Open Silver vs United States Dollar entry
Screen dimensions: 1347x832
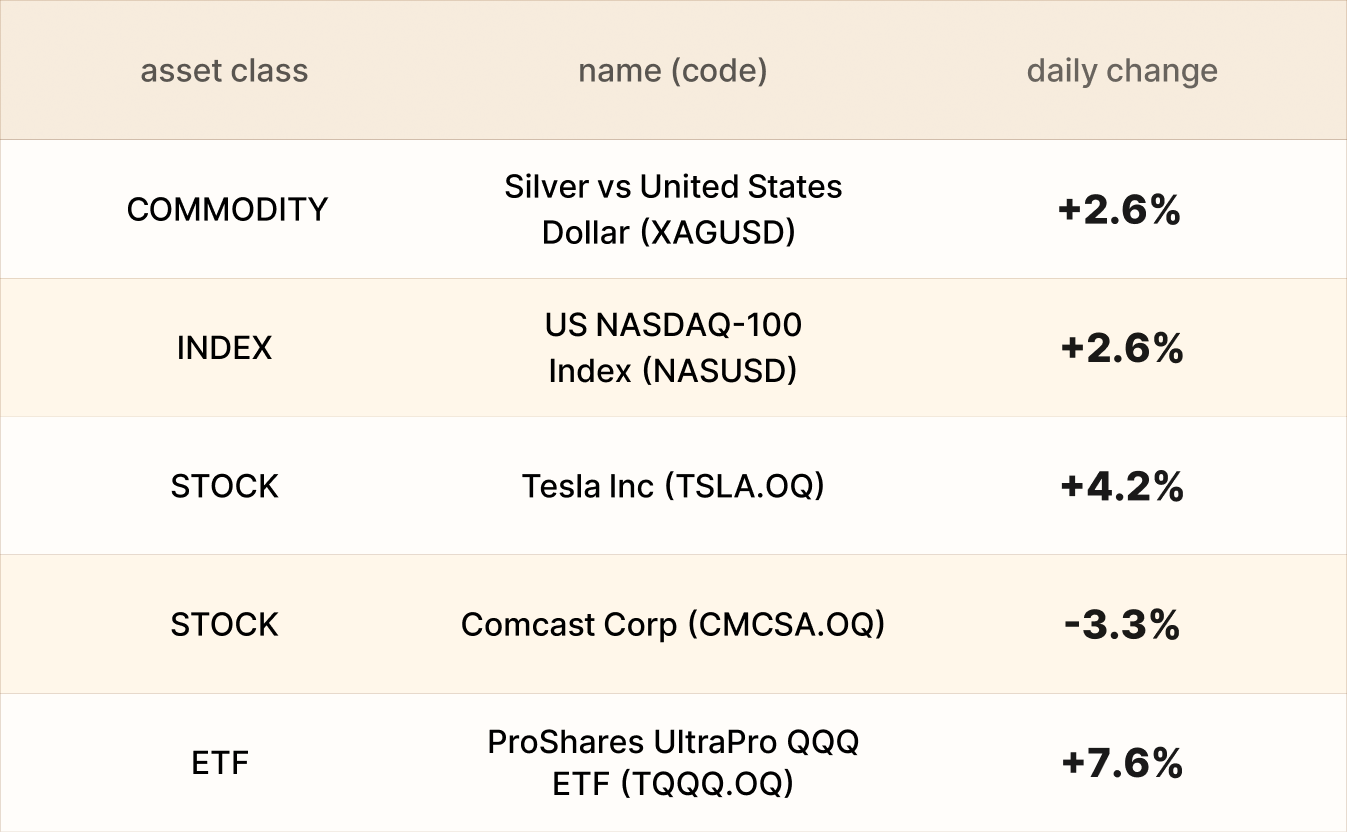672,209
